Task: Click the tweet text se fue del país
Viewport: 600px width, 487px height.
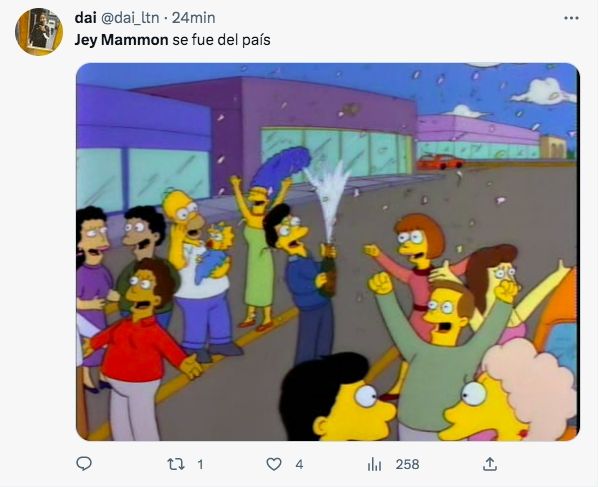Action: point(221,40)
